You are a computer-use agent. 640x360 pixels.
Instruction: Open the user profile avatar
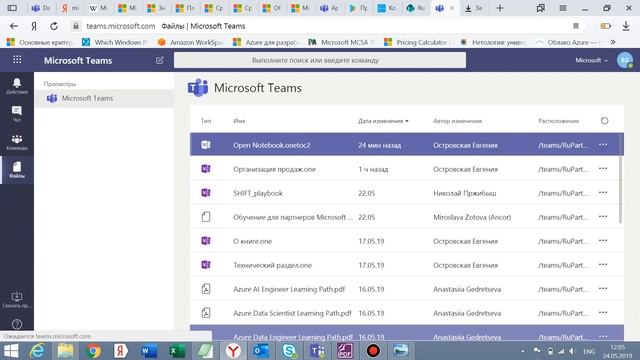click(624, 60)
